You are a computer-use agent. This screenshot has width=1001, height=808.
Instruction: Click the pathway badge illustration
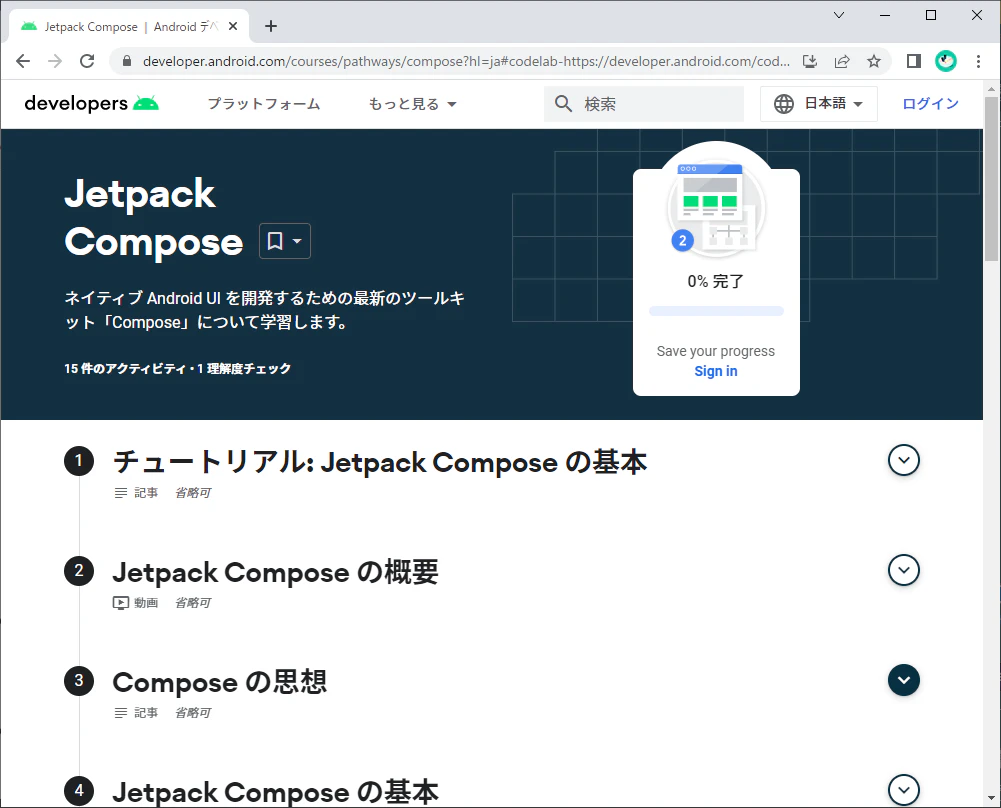pos(716,207)
